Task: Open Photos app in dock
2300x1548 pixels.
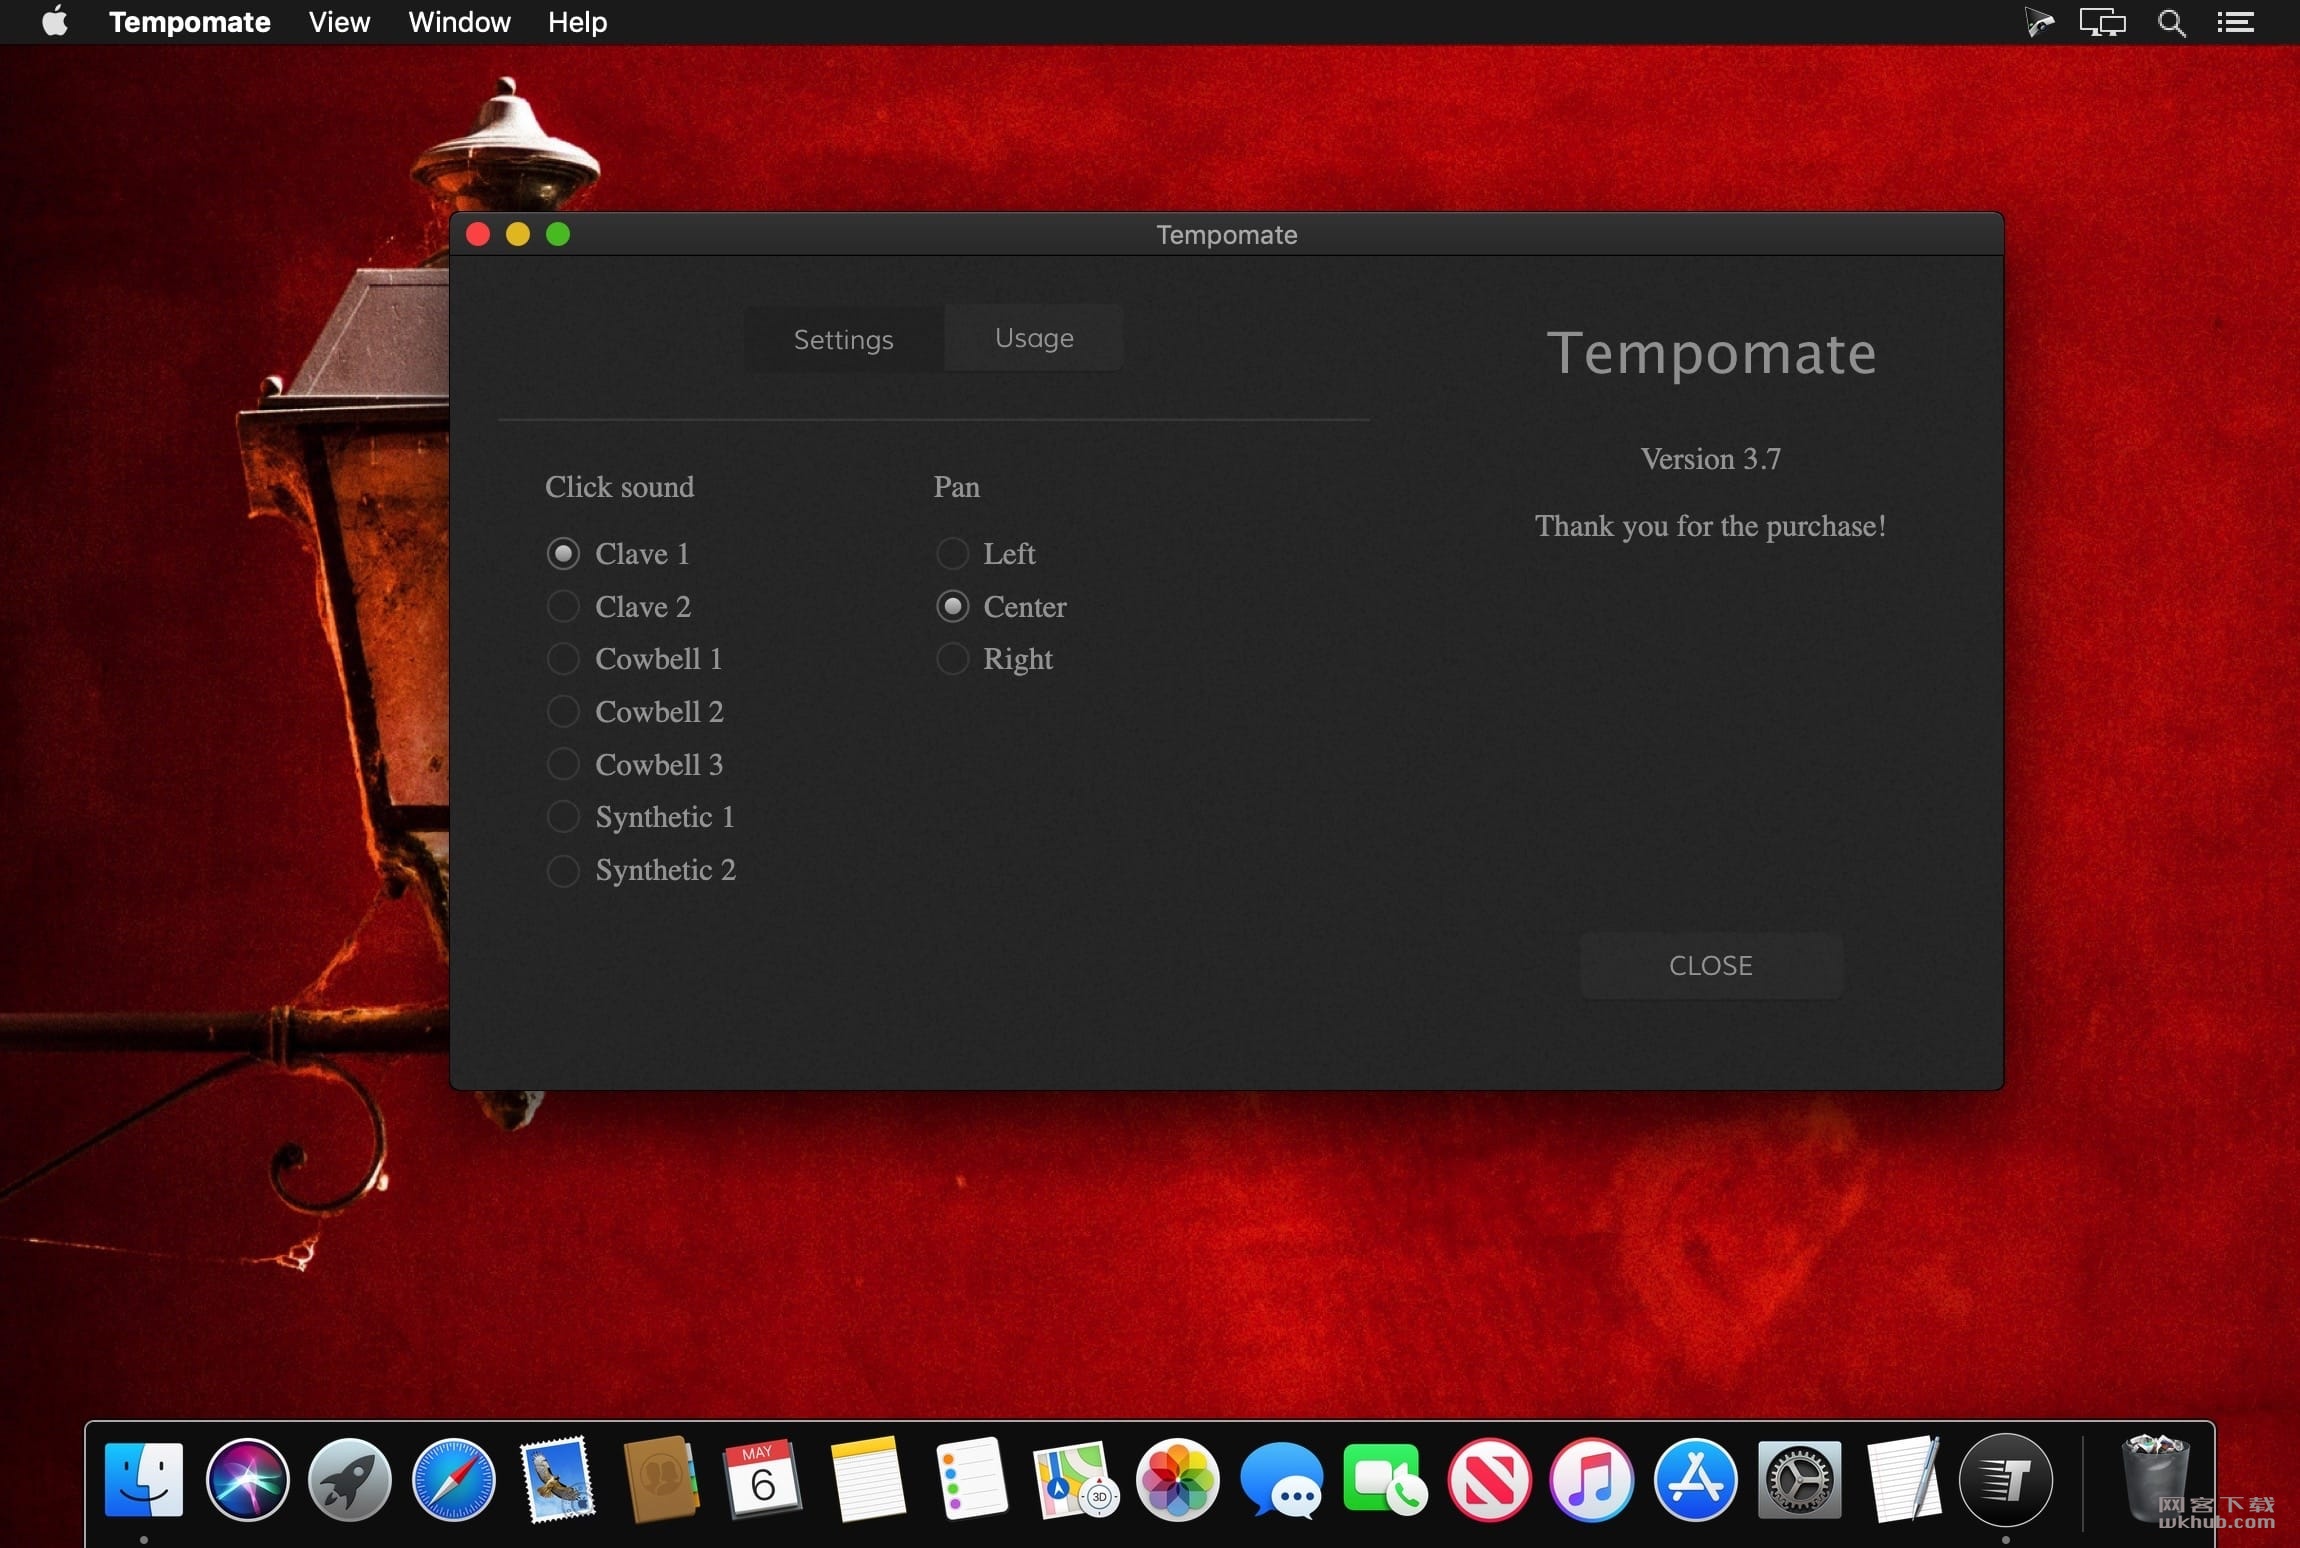Action: pyautogui.click(x=1178, y=1479)
